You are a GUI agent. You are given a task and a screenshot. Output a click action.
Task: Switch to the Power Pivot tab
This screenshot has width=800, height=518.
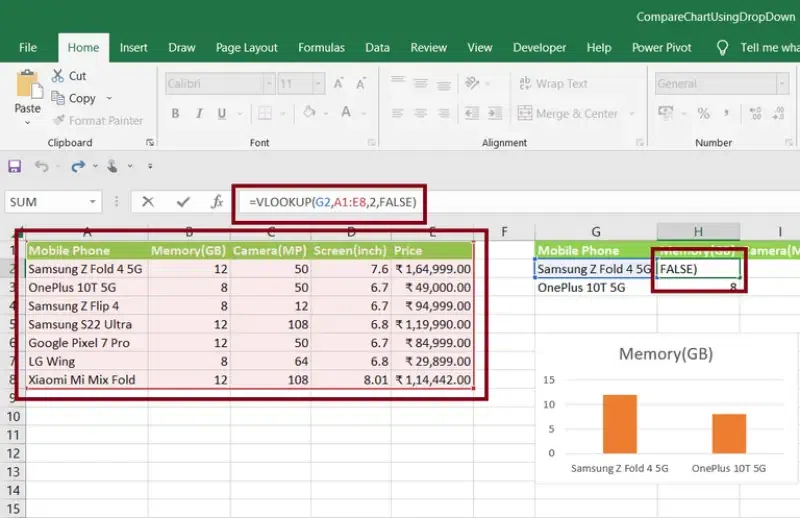click(661, 47)
